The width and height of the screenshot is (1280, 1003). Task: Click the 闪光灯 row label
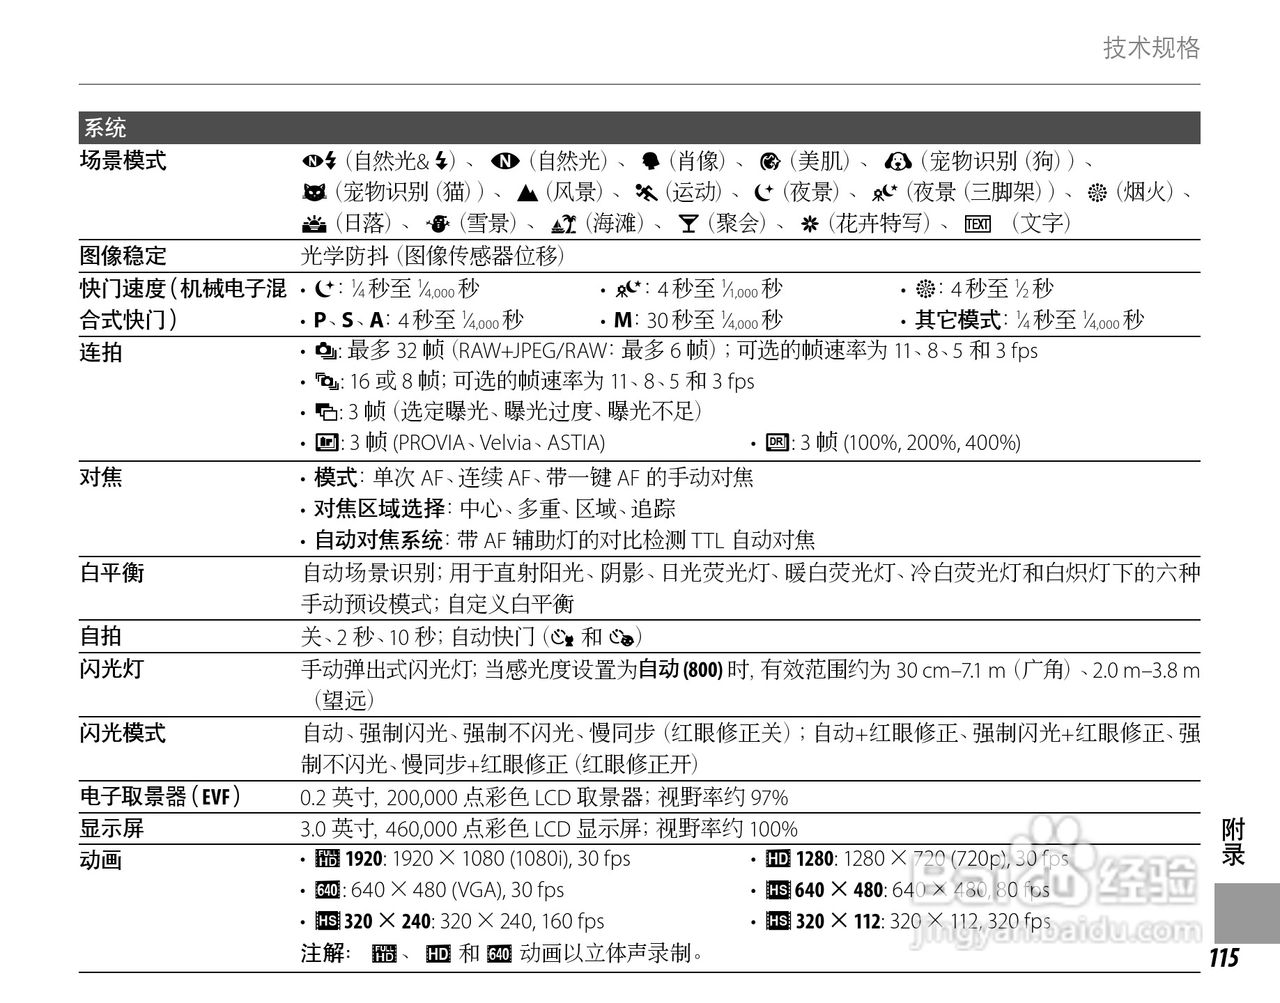pyautogui.click(x=112, y=669)
